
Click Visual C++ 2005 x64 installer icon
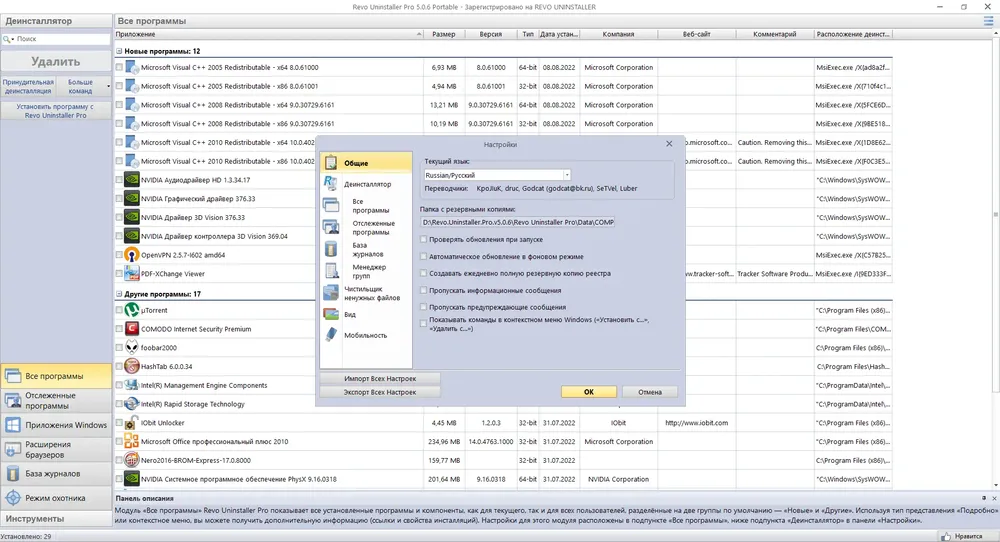[132, 67]
